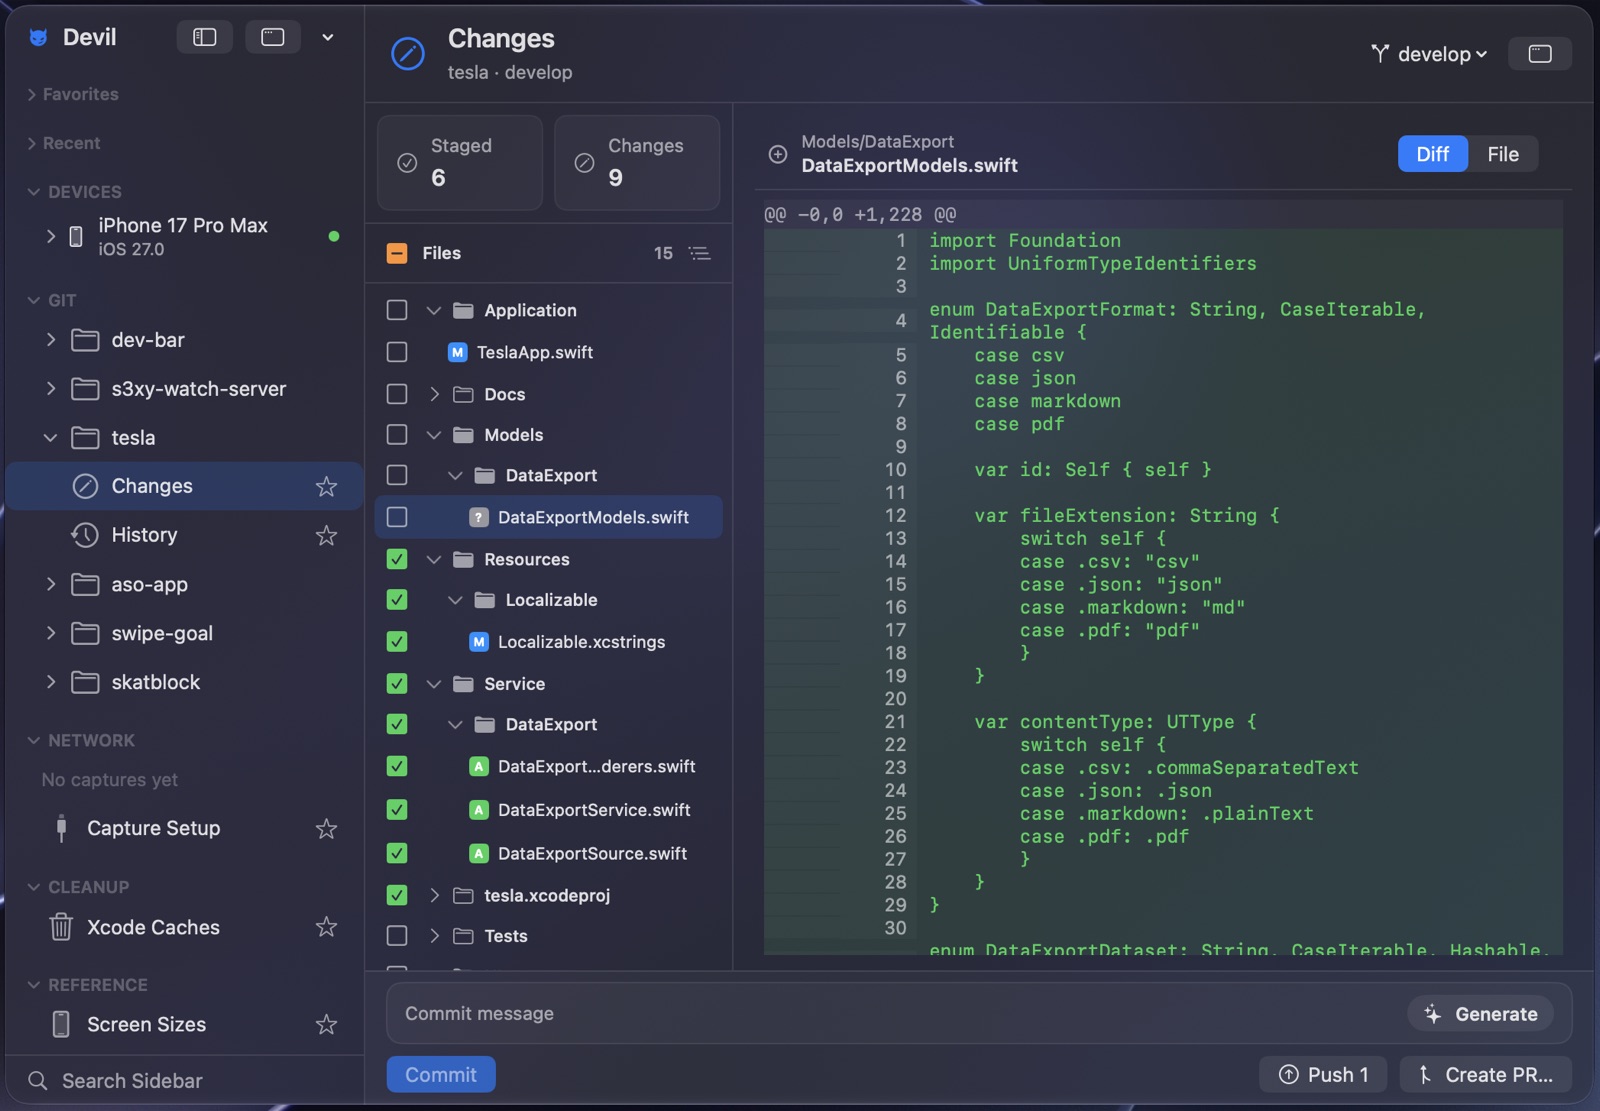Collapse the DEVICES section
The height and width of the screenshot is (1111, 1600).
[34, 192]
